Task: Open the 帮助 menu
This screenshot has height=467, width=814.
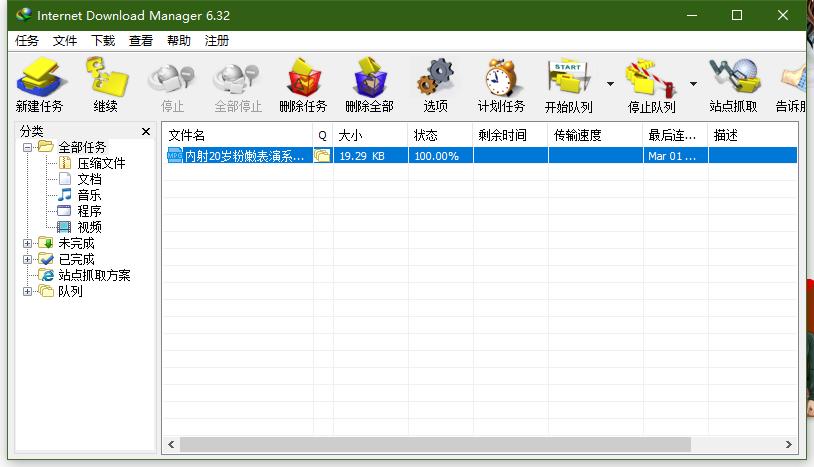Action: 179,40
